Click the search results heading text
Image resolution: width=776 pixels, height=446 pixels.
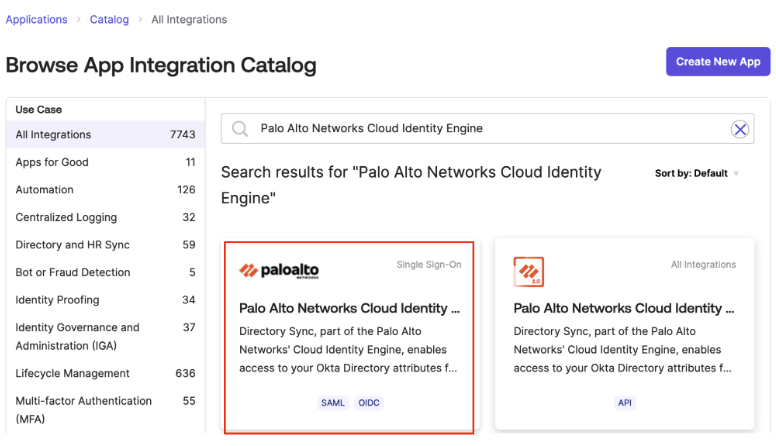point(411,185)
